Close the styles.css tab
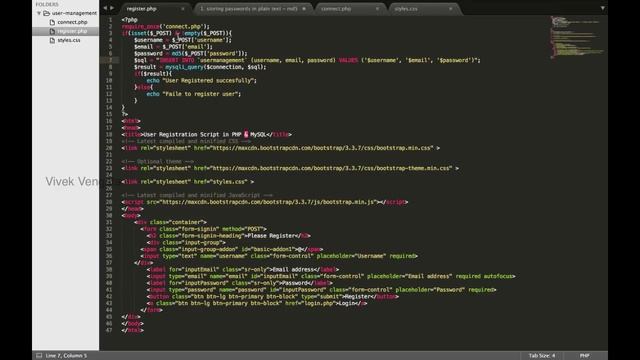 (451, 9)
